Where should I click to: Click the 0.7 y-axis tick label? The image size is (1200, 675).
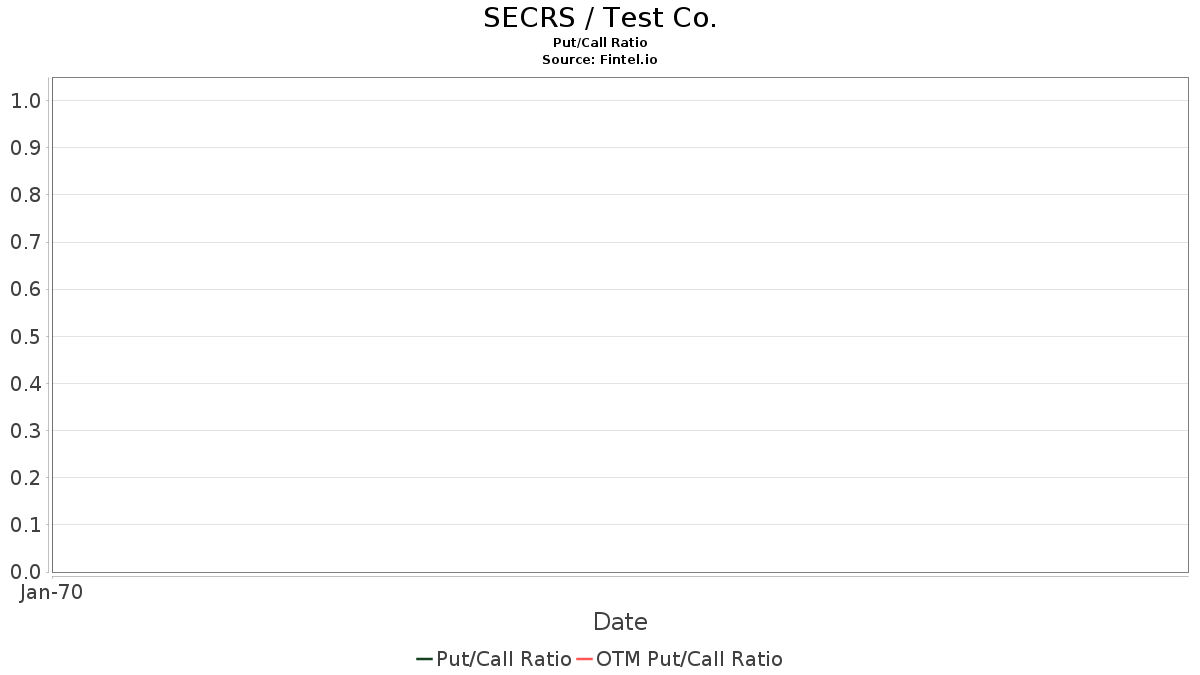click(26, 242)
